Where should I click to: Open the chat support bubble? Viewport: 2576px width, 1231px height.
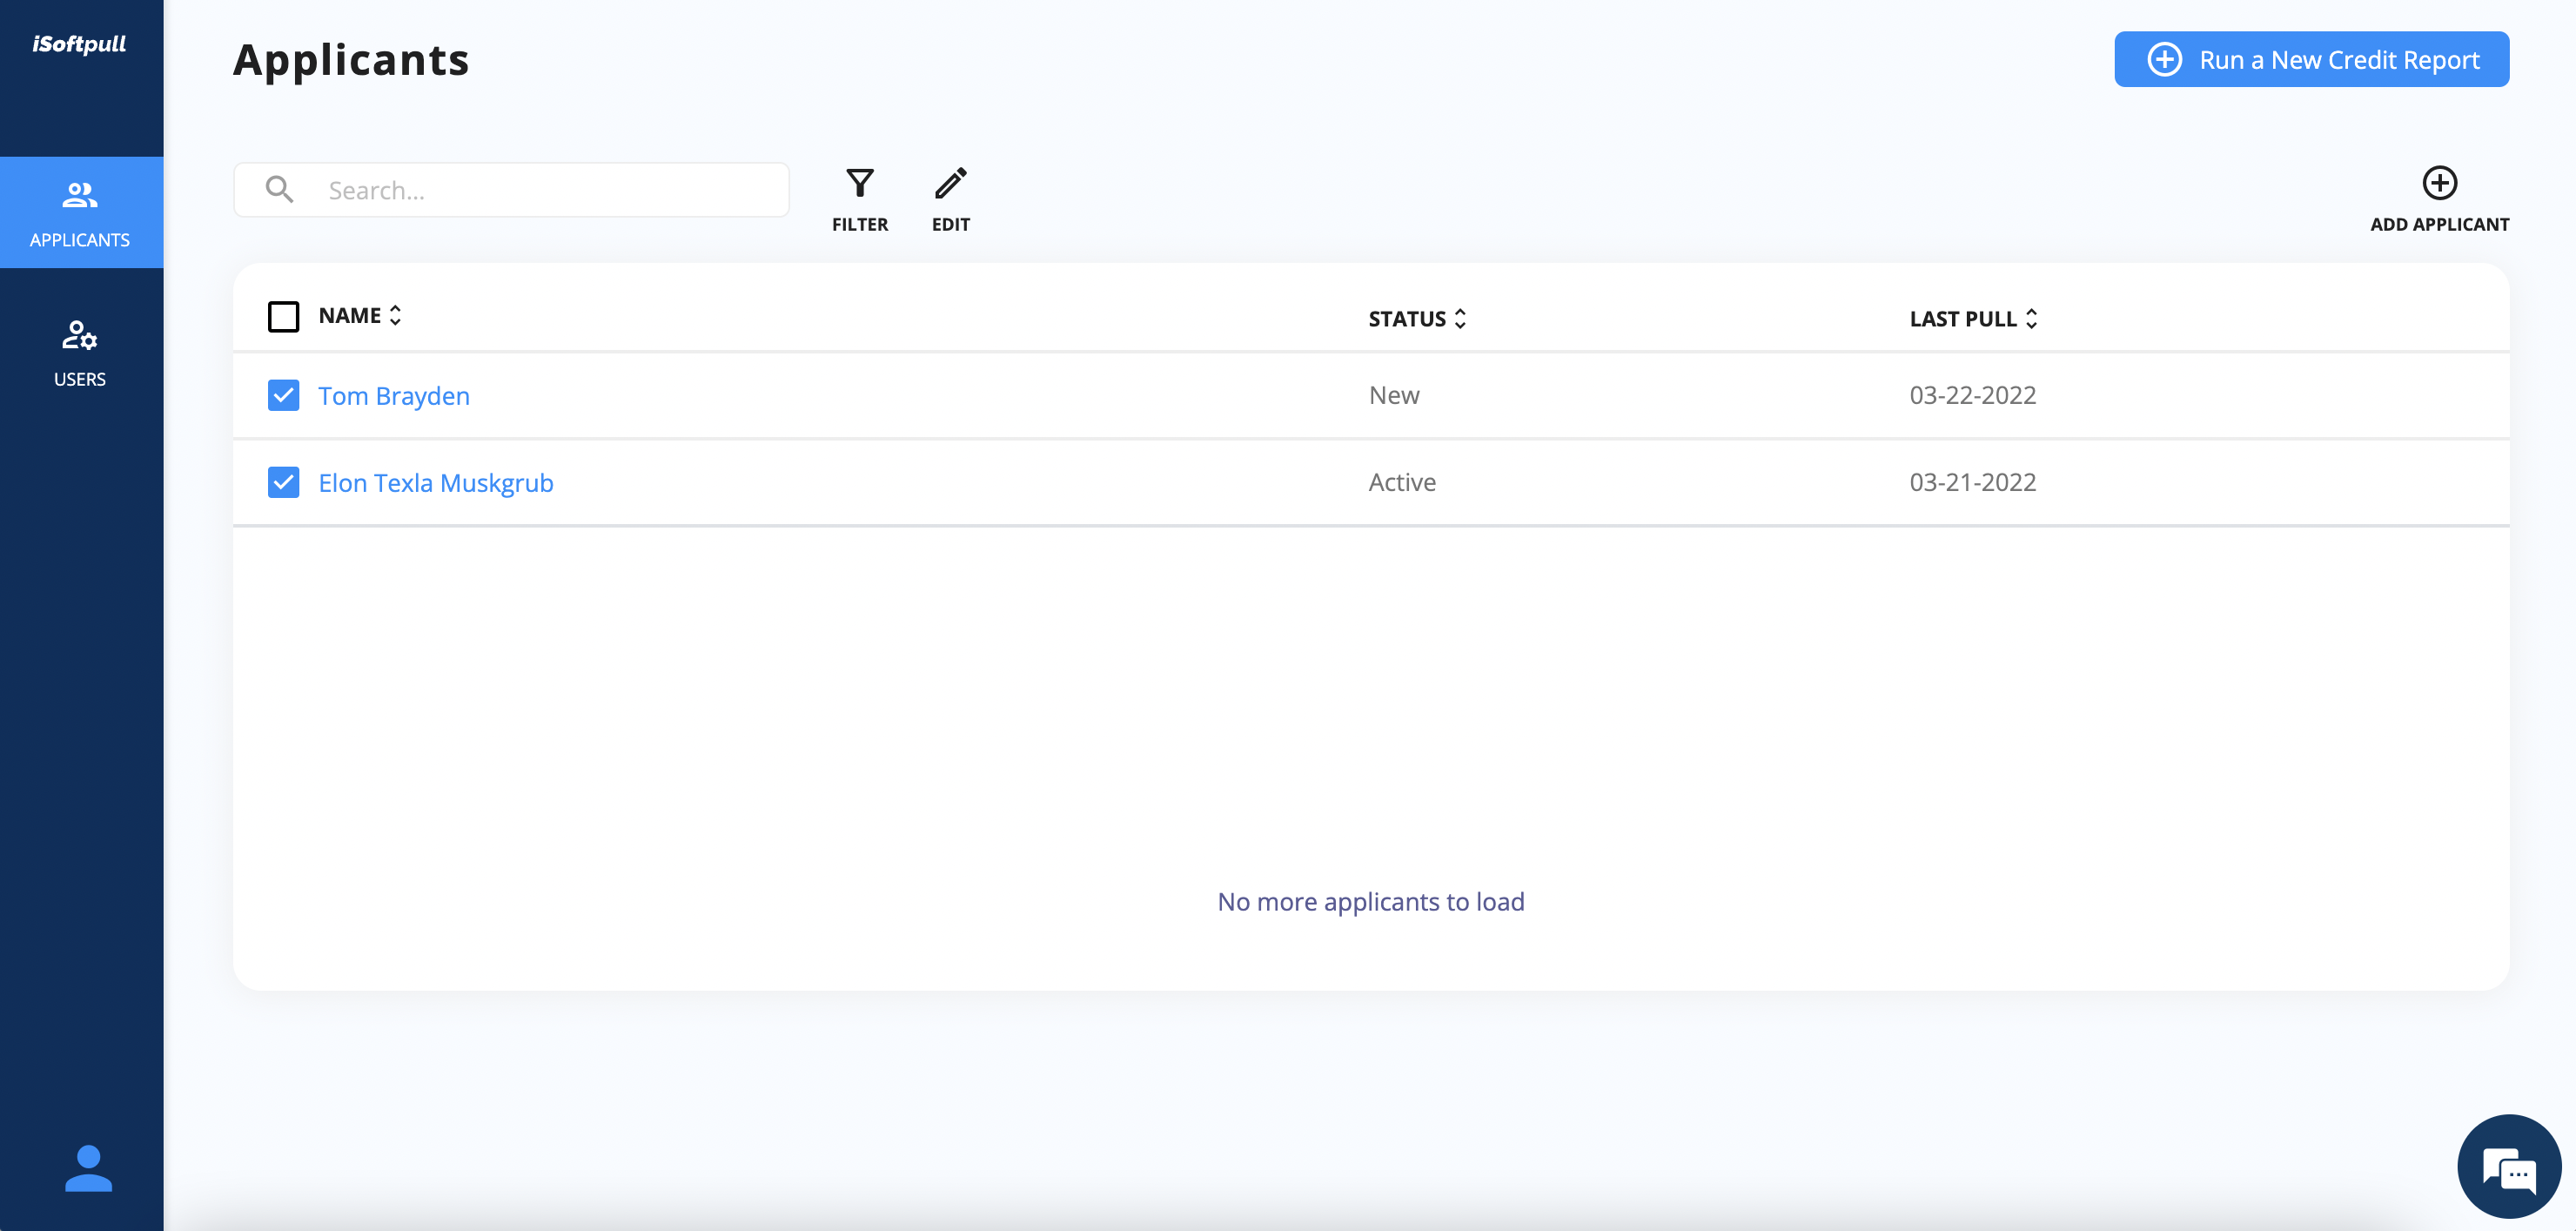pos(2508,1165)
